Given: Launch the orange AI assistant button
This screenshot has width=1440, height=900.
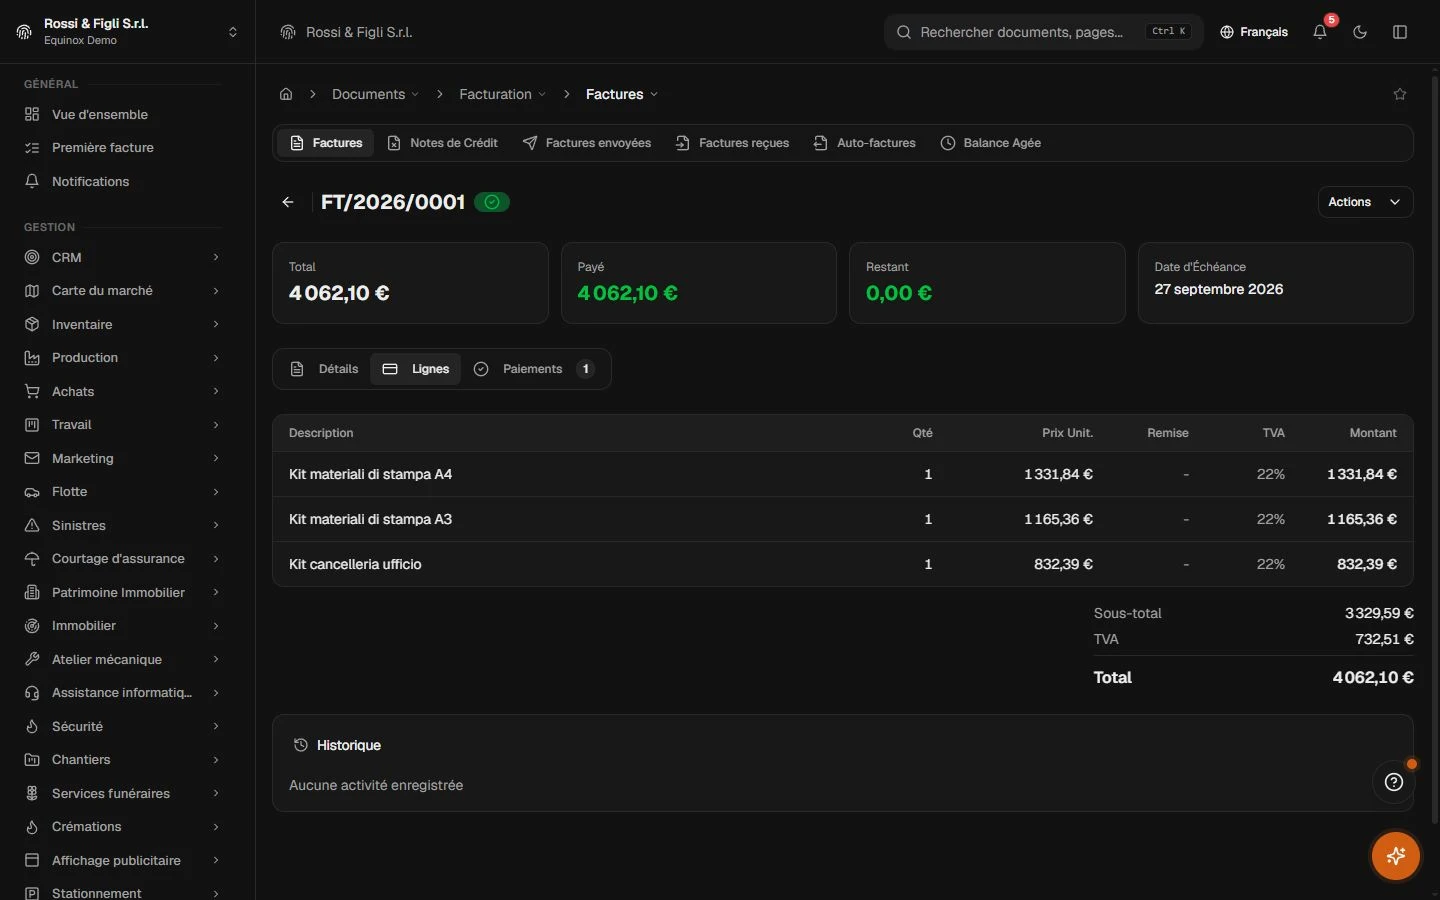Looking at the screenshot, I should pyautogui.click(x=1396, y=856).
